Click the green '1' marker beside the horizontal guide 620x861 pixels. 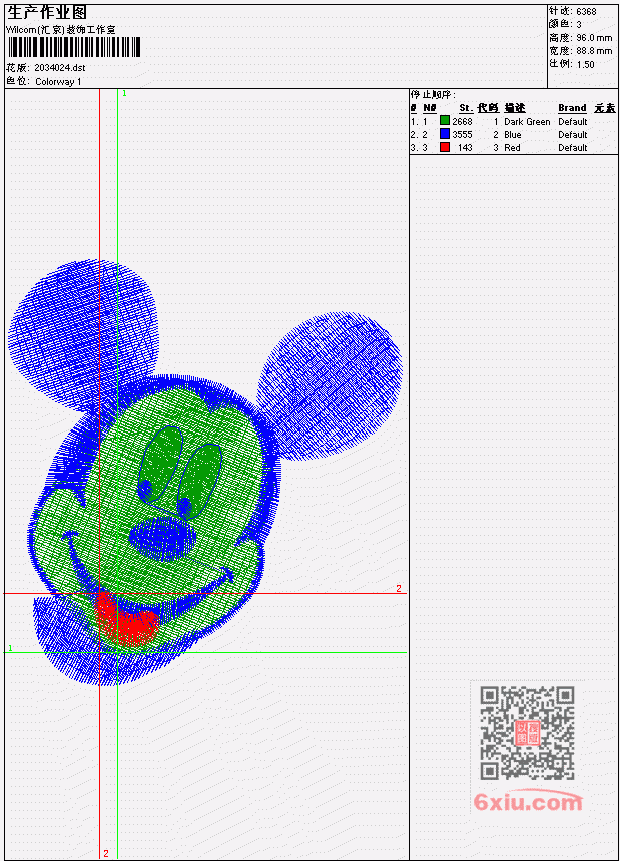click(x=10, y=648)
